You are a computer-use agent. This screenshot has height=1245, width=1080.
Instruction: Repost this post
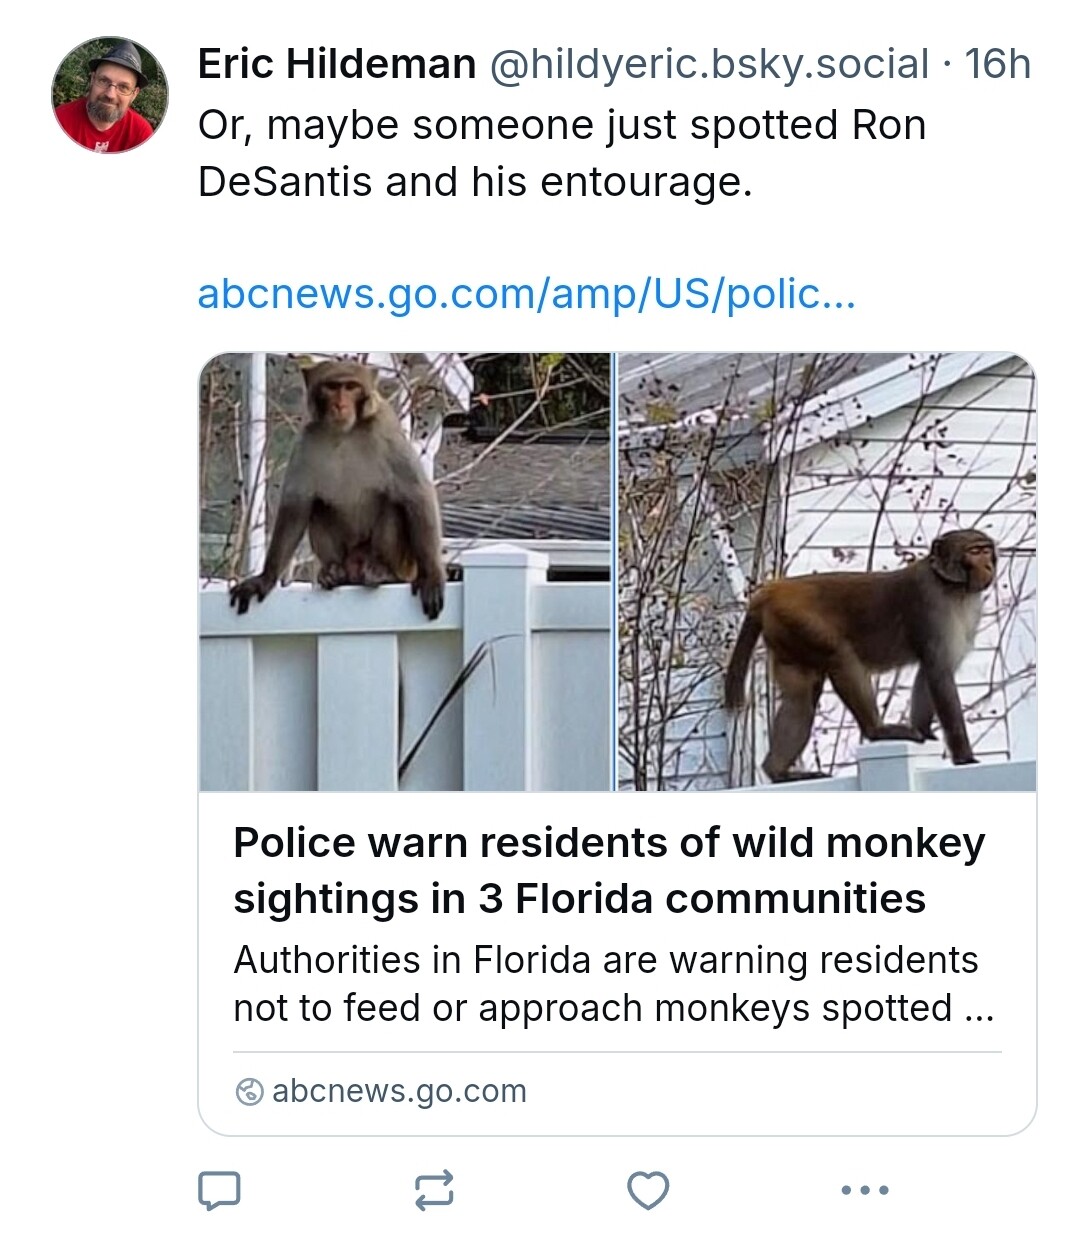(x=434, y=1190)
